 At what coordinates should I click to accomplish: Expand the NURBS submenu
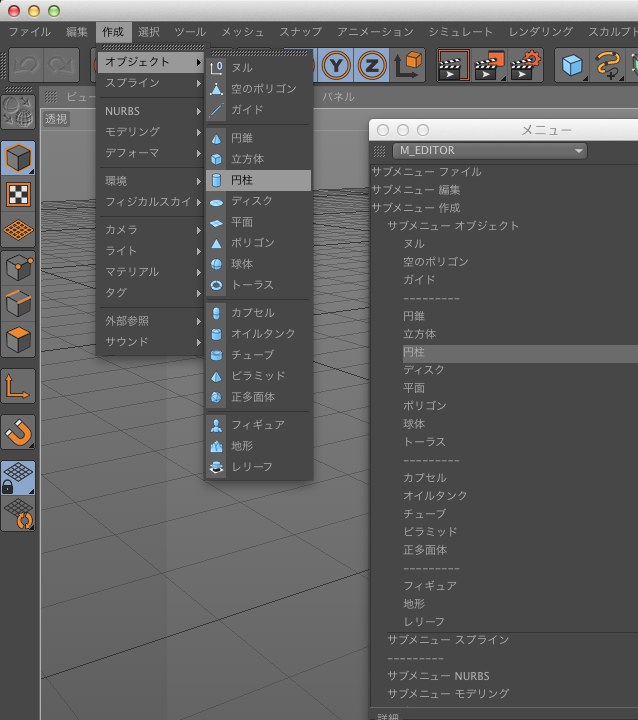151,111
